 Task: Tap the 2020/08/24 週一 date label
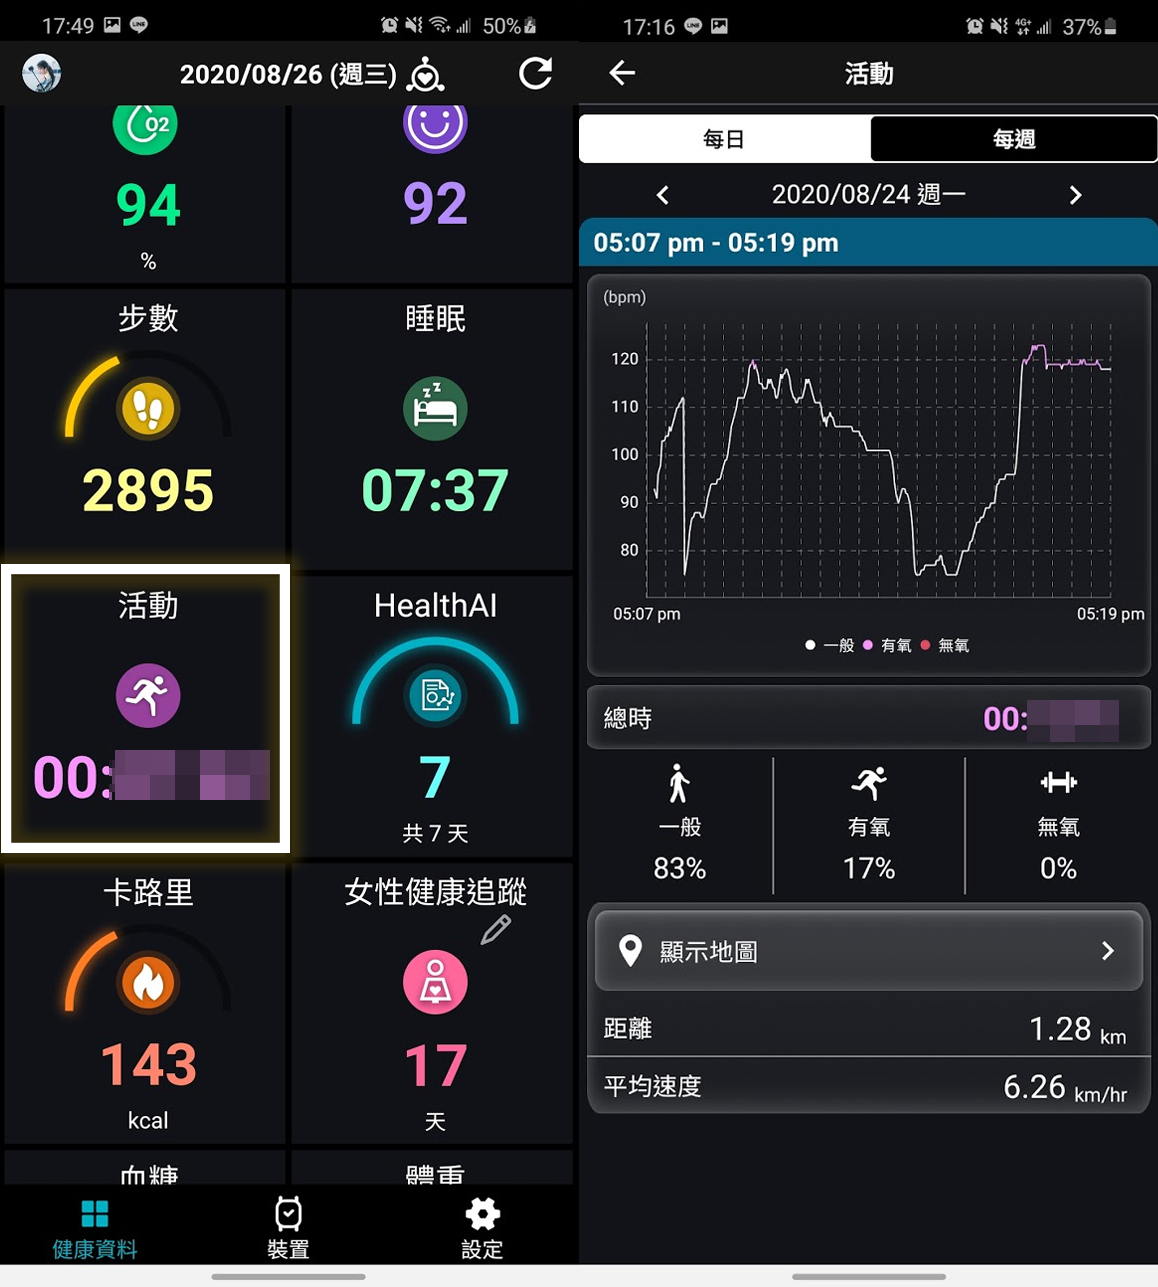(868, 195)
